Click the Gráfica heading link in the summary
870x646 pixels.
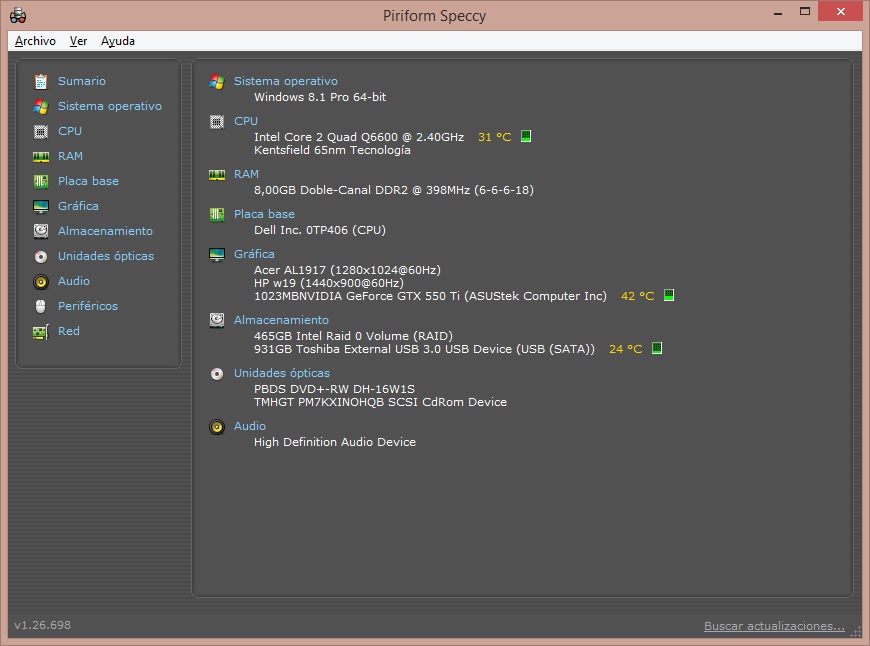(254, 254)
